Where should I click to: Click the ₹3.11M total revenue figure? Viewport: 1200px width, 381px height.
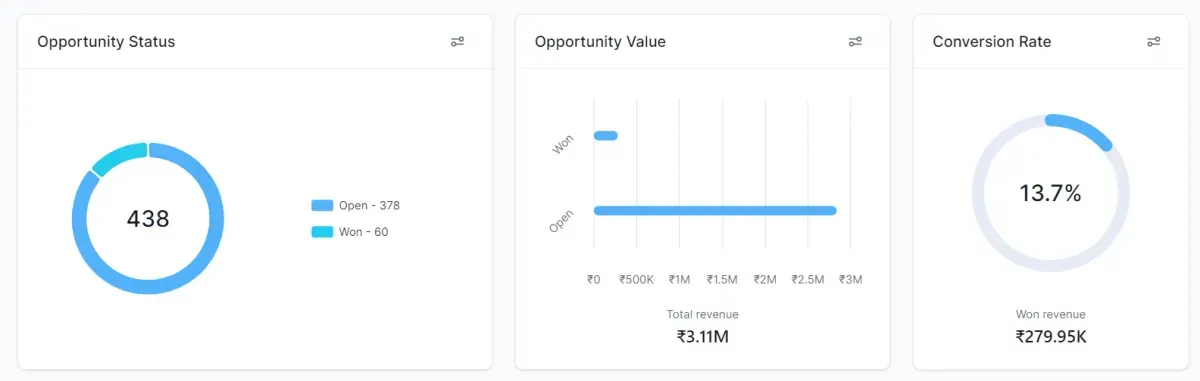[x=703, y=336]
